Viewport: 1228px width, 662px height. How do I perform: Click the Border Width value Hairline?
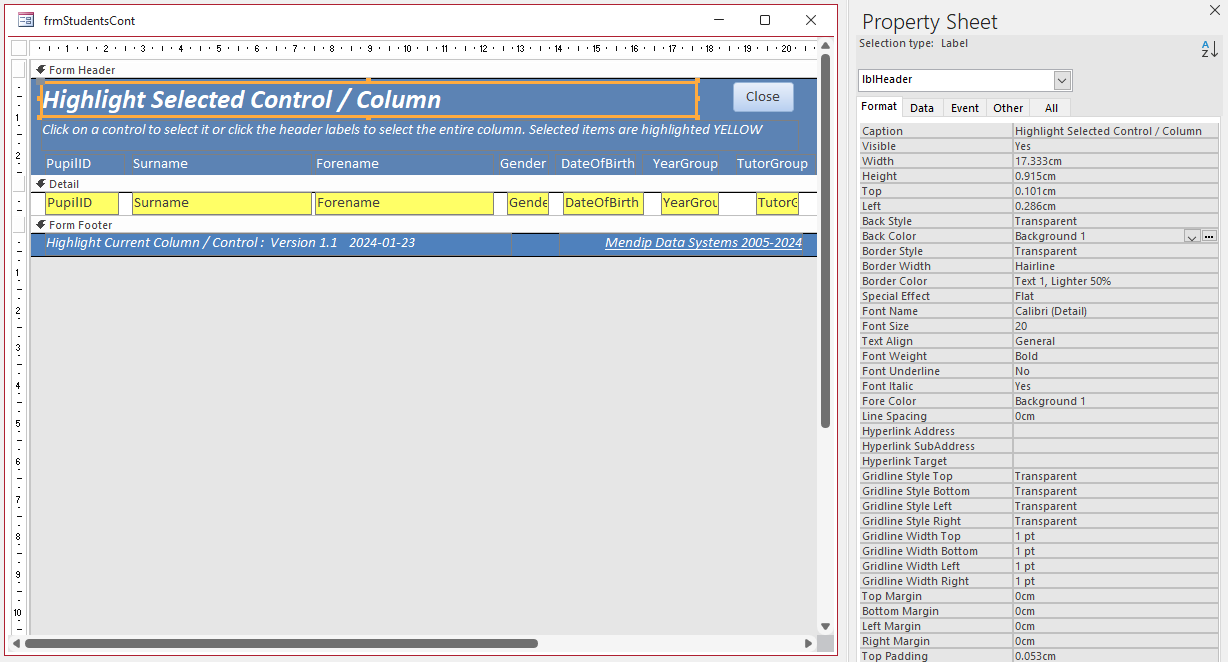click(x=1115, y=266)
